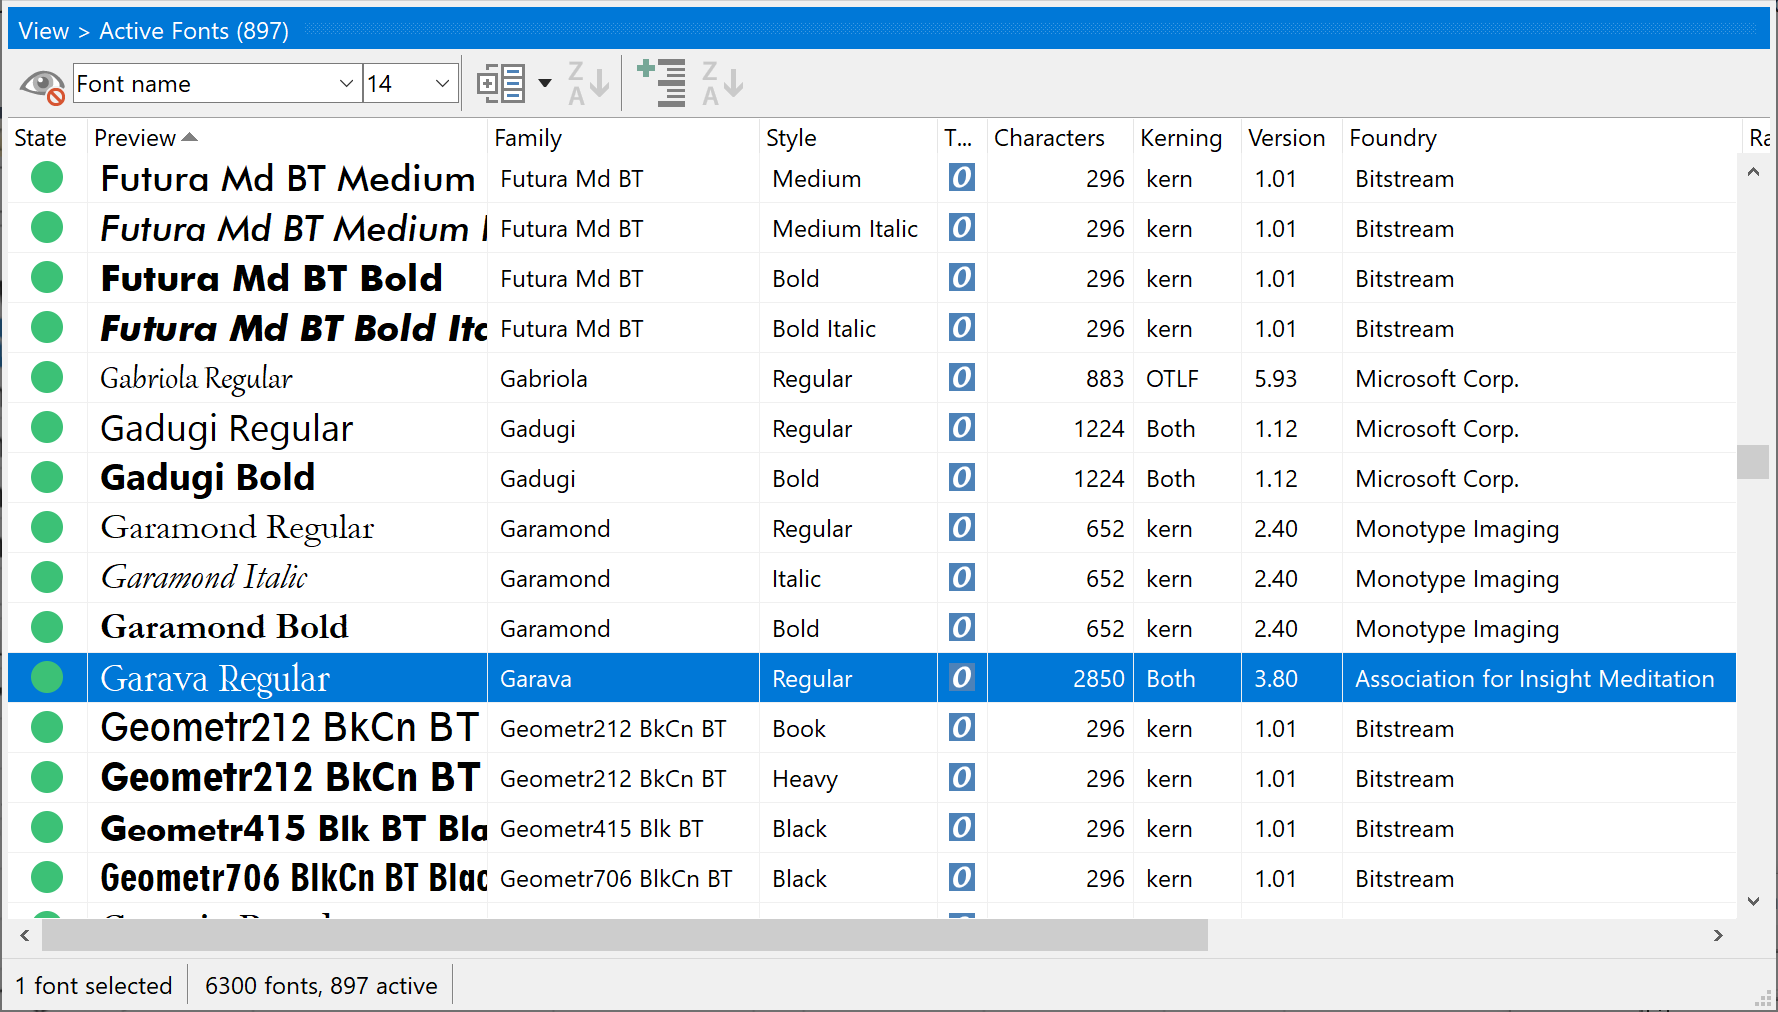Select the Gabriola Regular preview
Screen dimensions: 1778x1012
pos(197,379)
